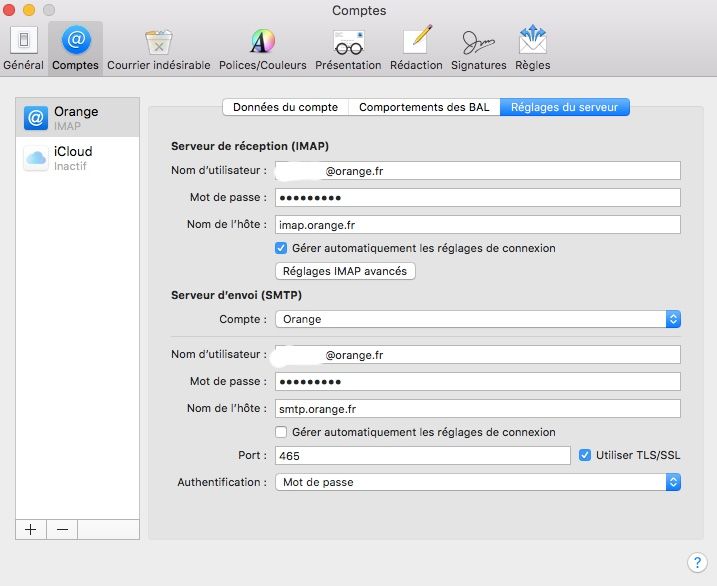
Task: Open the help question mark button
Action: click(697, 562)
